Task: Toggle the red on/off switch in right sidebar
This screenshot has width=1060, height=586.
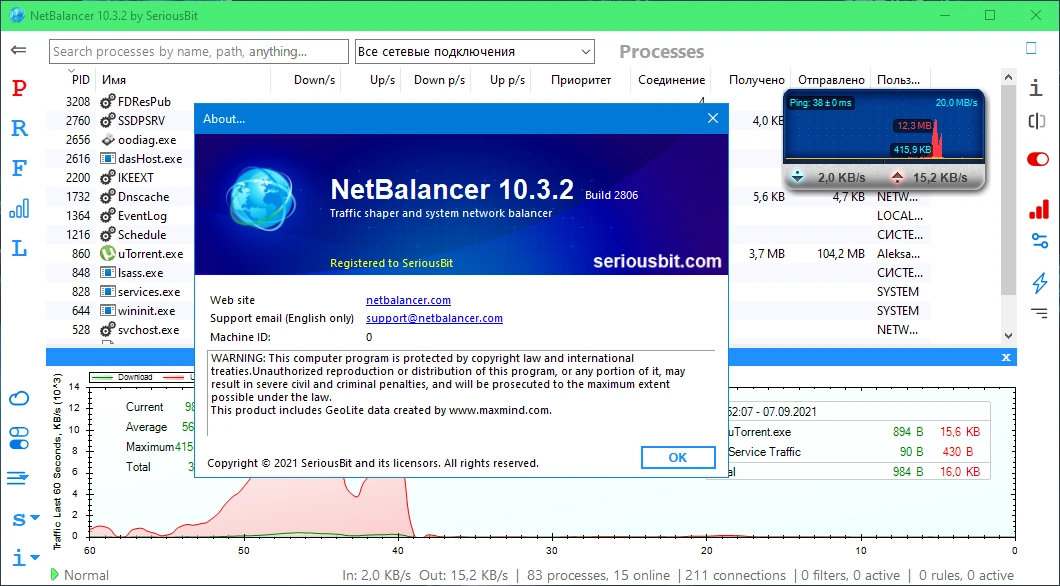Action: [1038, 160]
